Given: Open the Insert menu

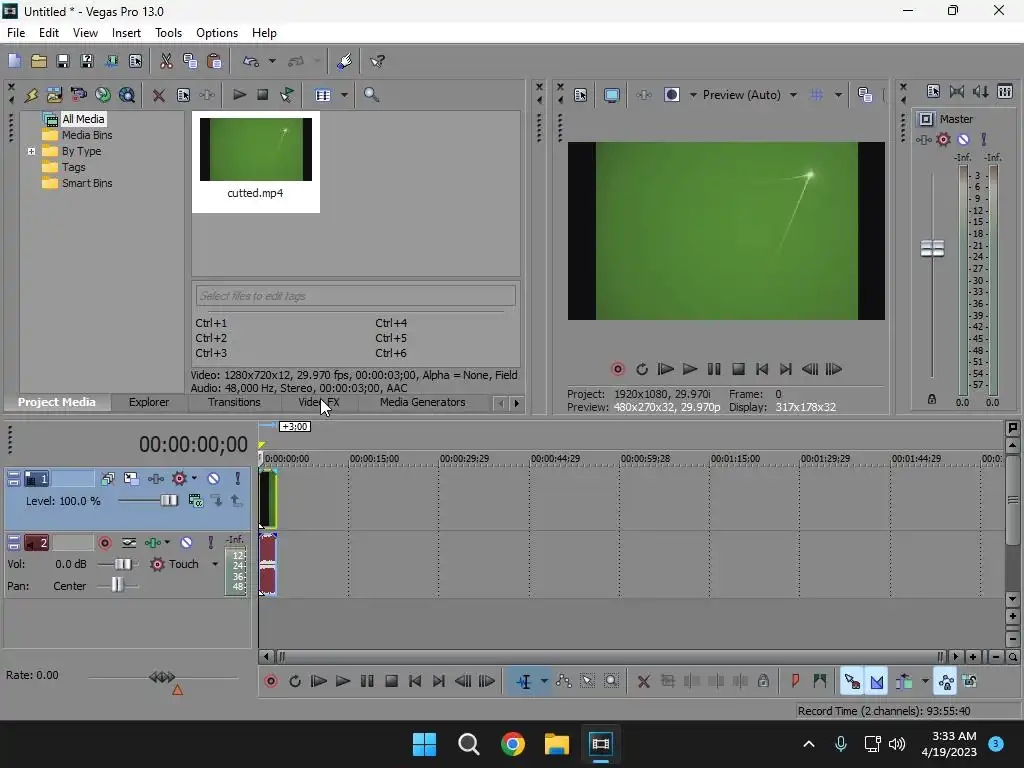Looking at the screenshot, I should click(x=126, y=33).
